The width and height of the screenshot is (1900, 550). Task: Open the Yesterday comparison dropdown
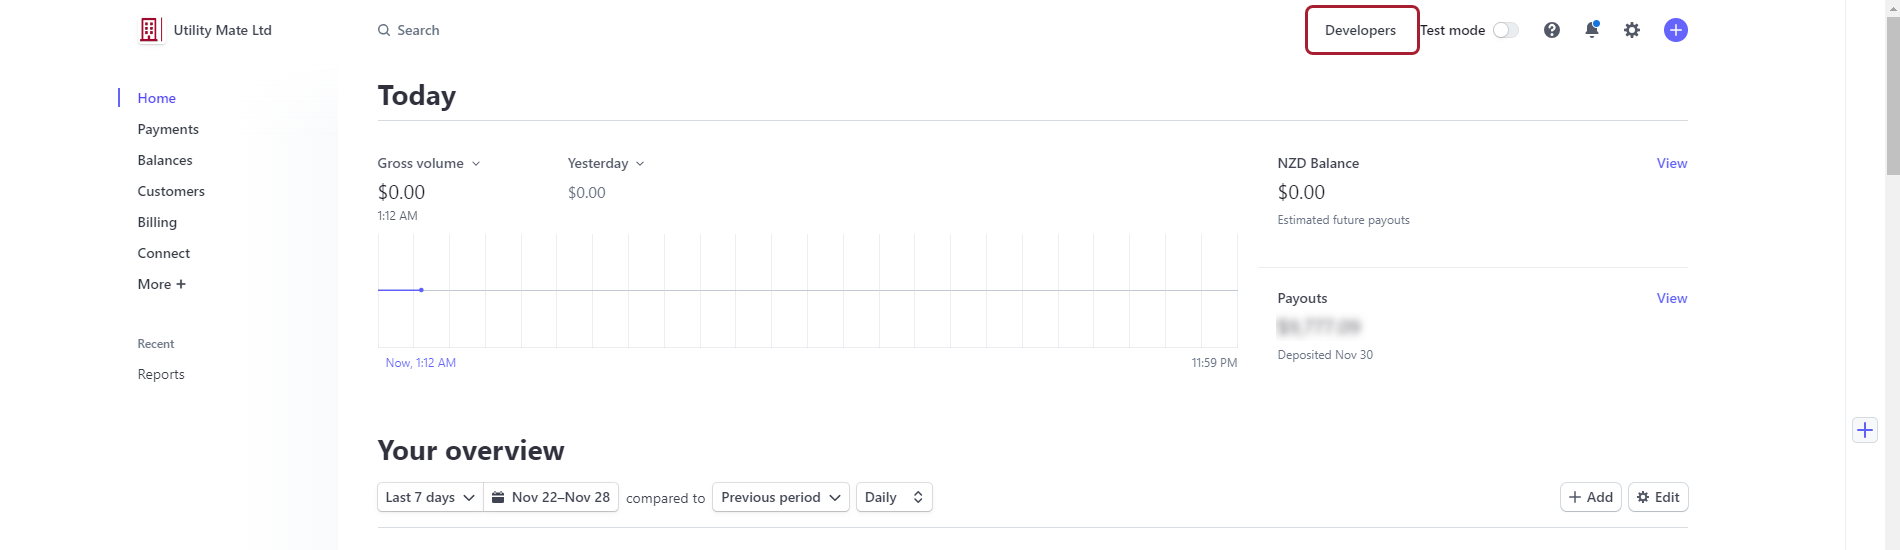coord(606,163)
